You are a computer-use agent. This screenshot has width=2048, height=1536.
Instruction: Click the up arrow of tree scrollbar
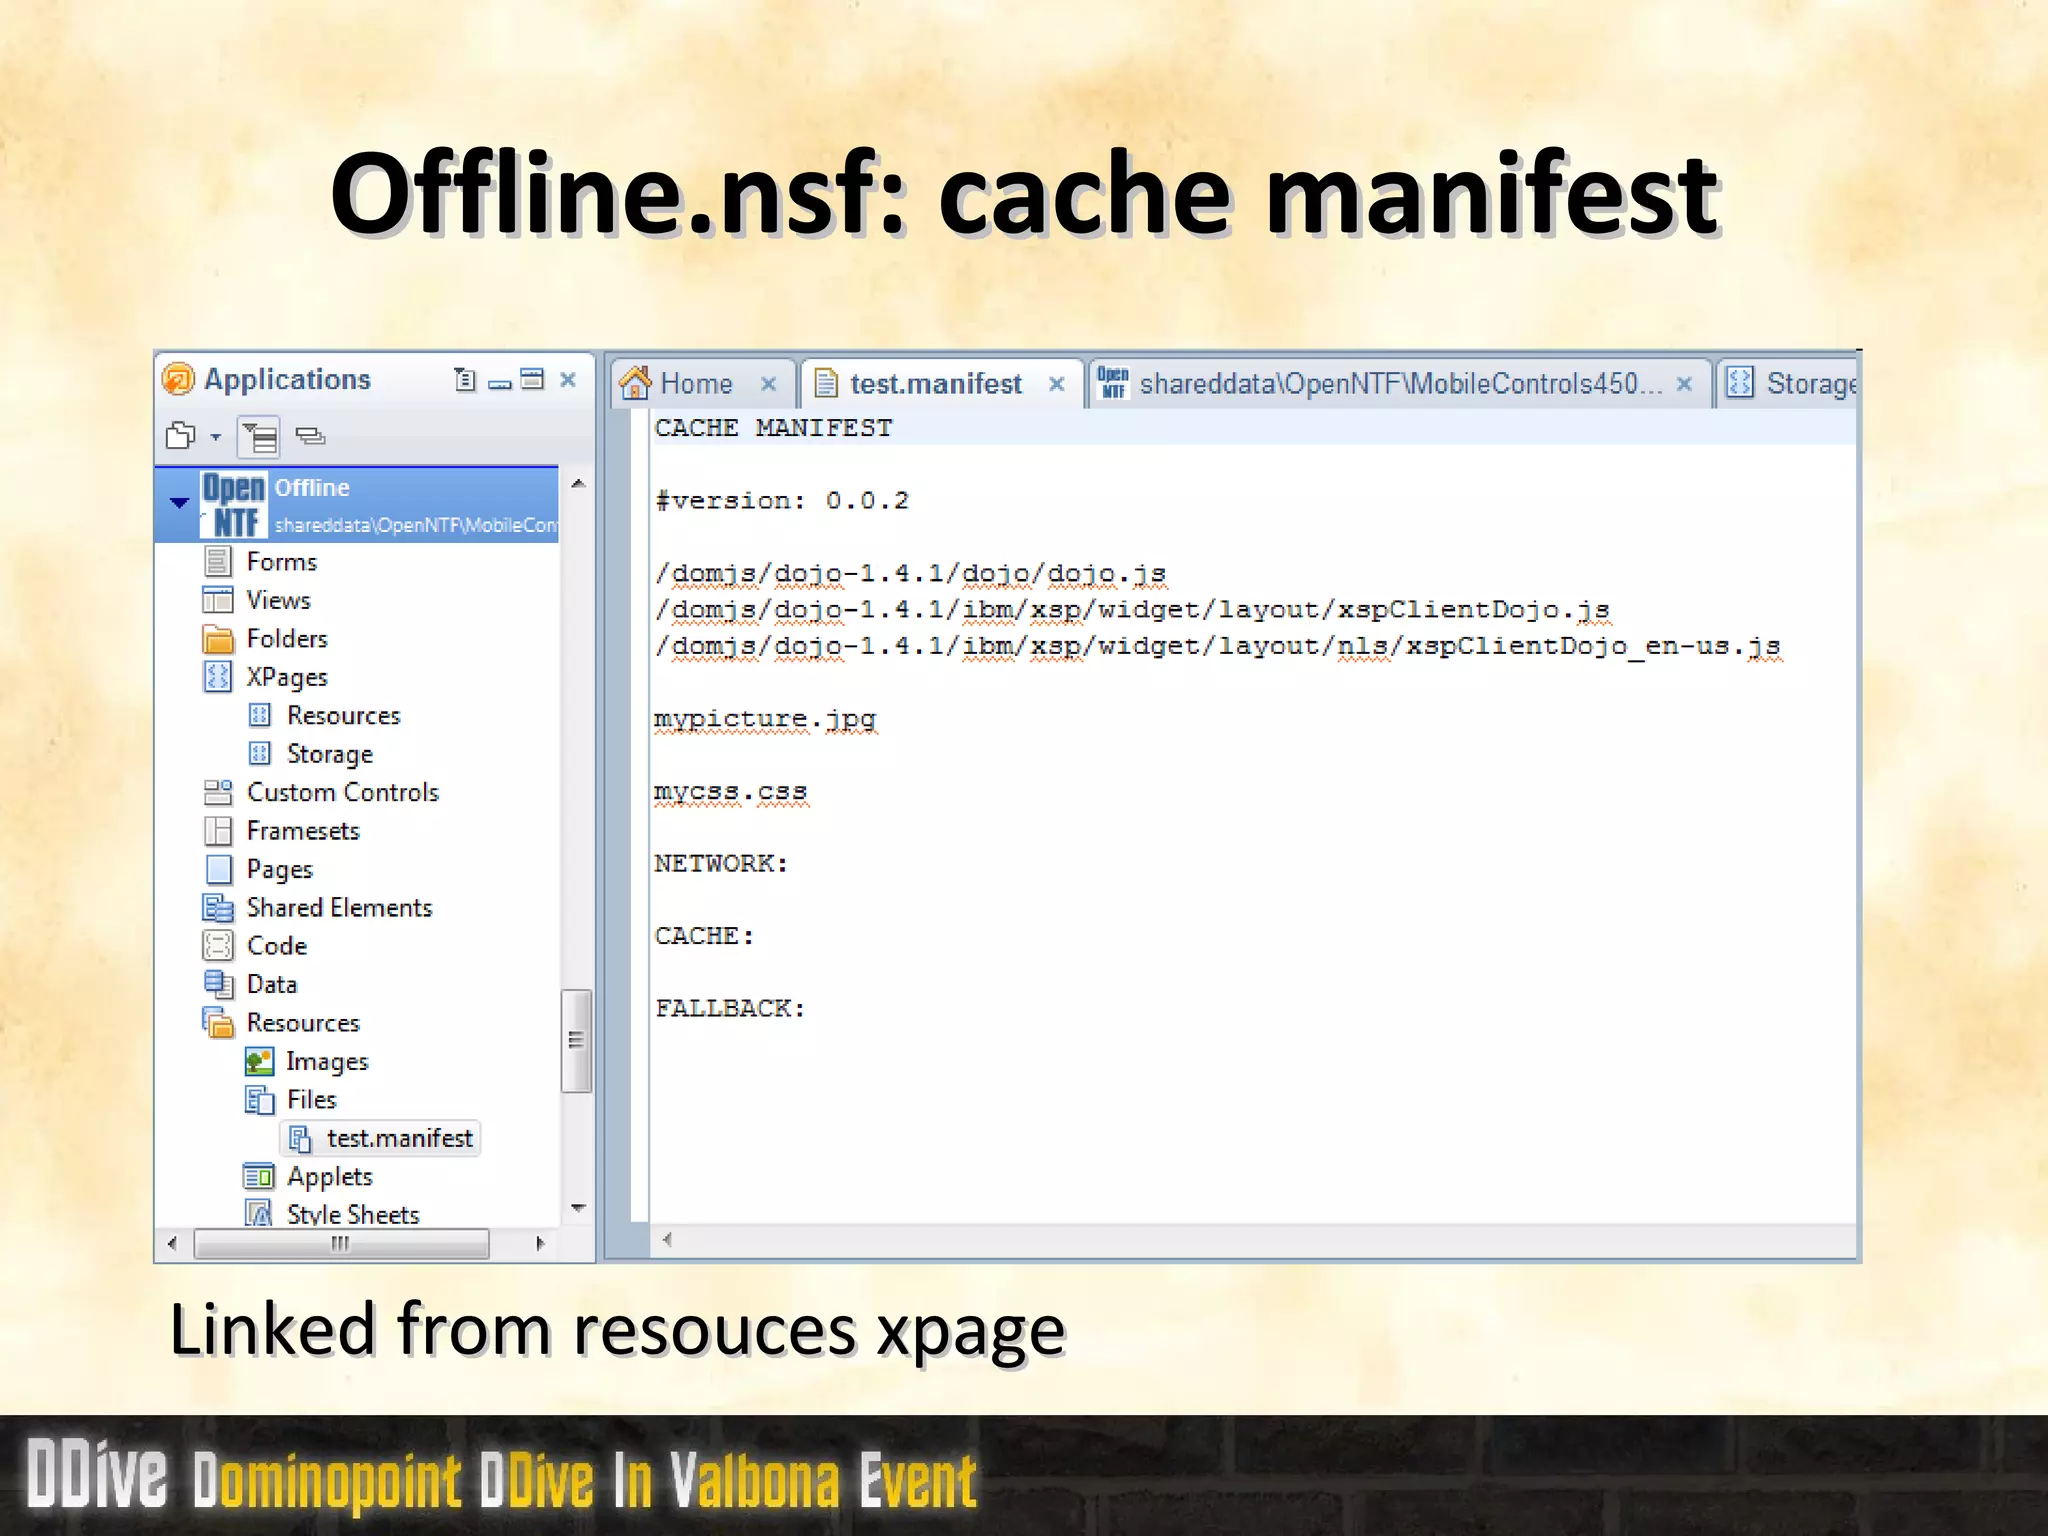pos(577,484)
